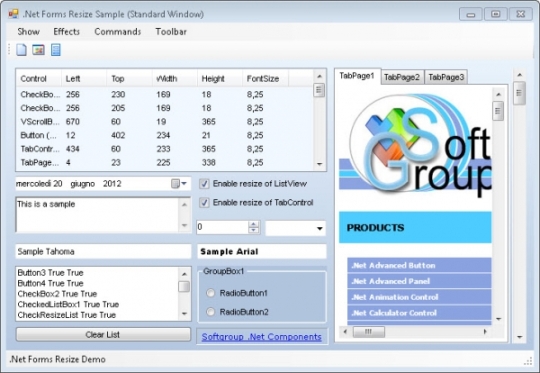Click the web page vertical scrollbar thumb
This screenshot has width=540, height=373.
[x=498, y=111]
